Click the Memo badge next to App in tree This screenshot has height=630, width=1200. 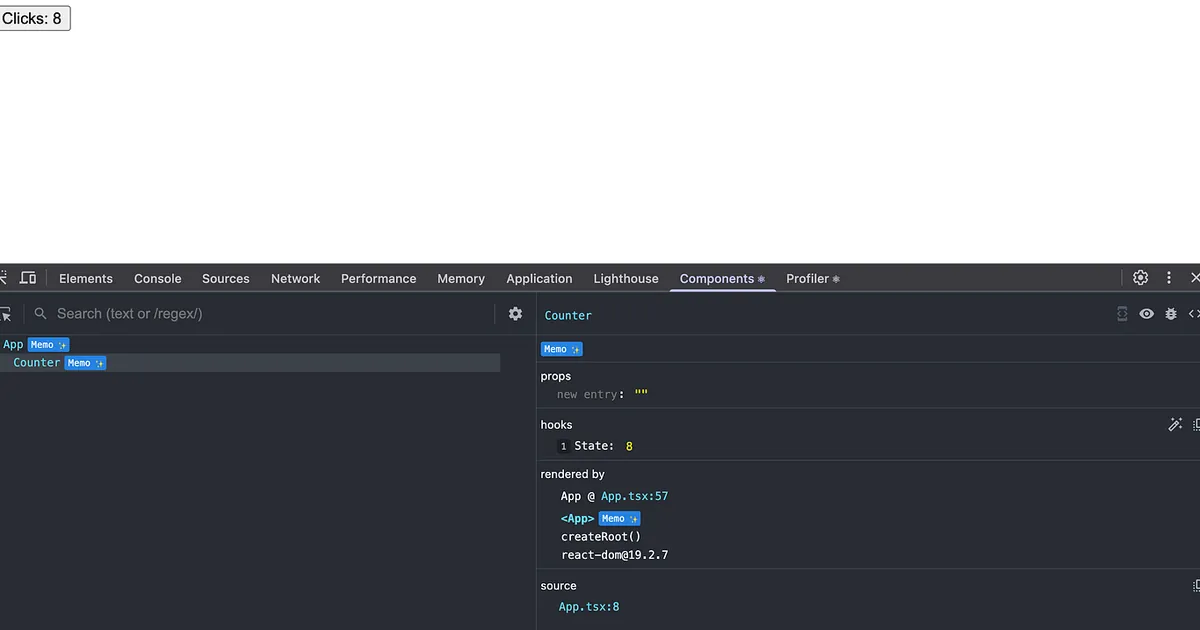pyautogui.click(x=48, y=345)
